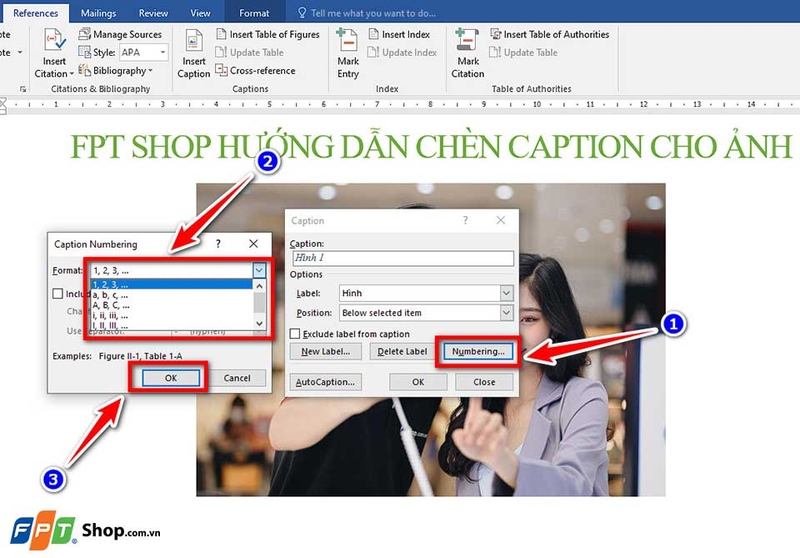800x558 pixels.
Task: Close the Caption dialog with the X
Action: click(x=501, y=220)
